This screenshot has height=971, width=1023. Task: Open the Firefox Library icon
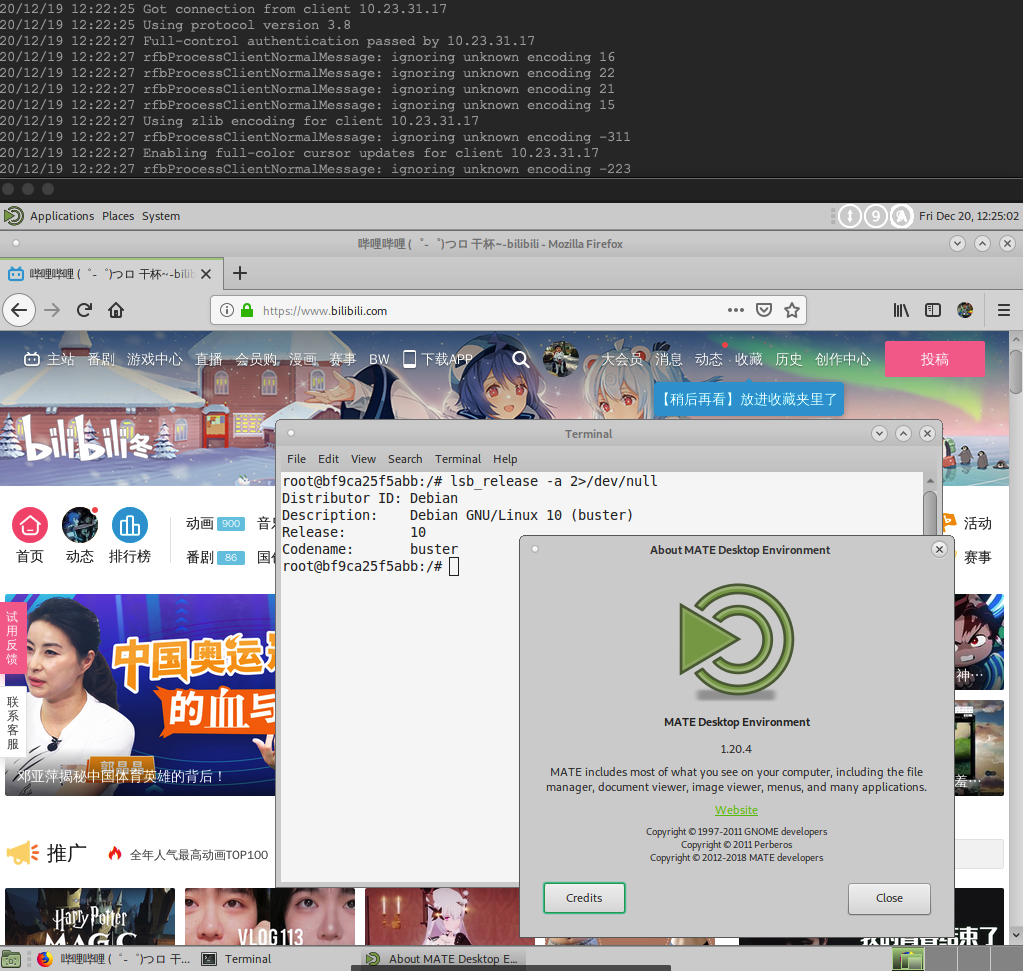point(900,310)
